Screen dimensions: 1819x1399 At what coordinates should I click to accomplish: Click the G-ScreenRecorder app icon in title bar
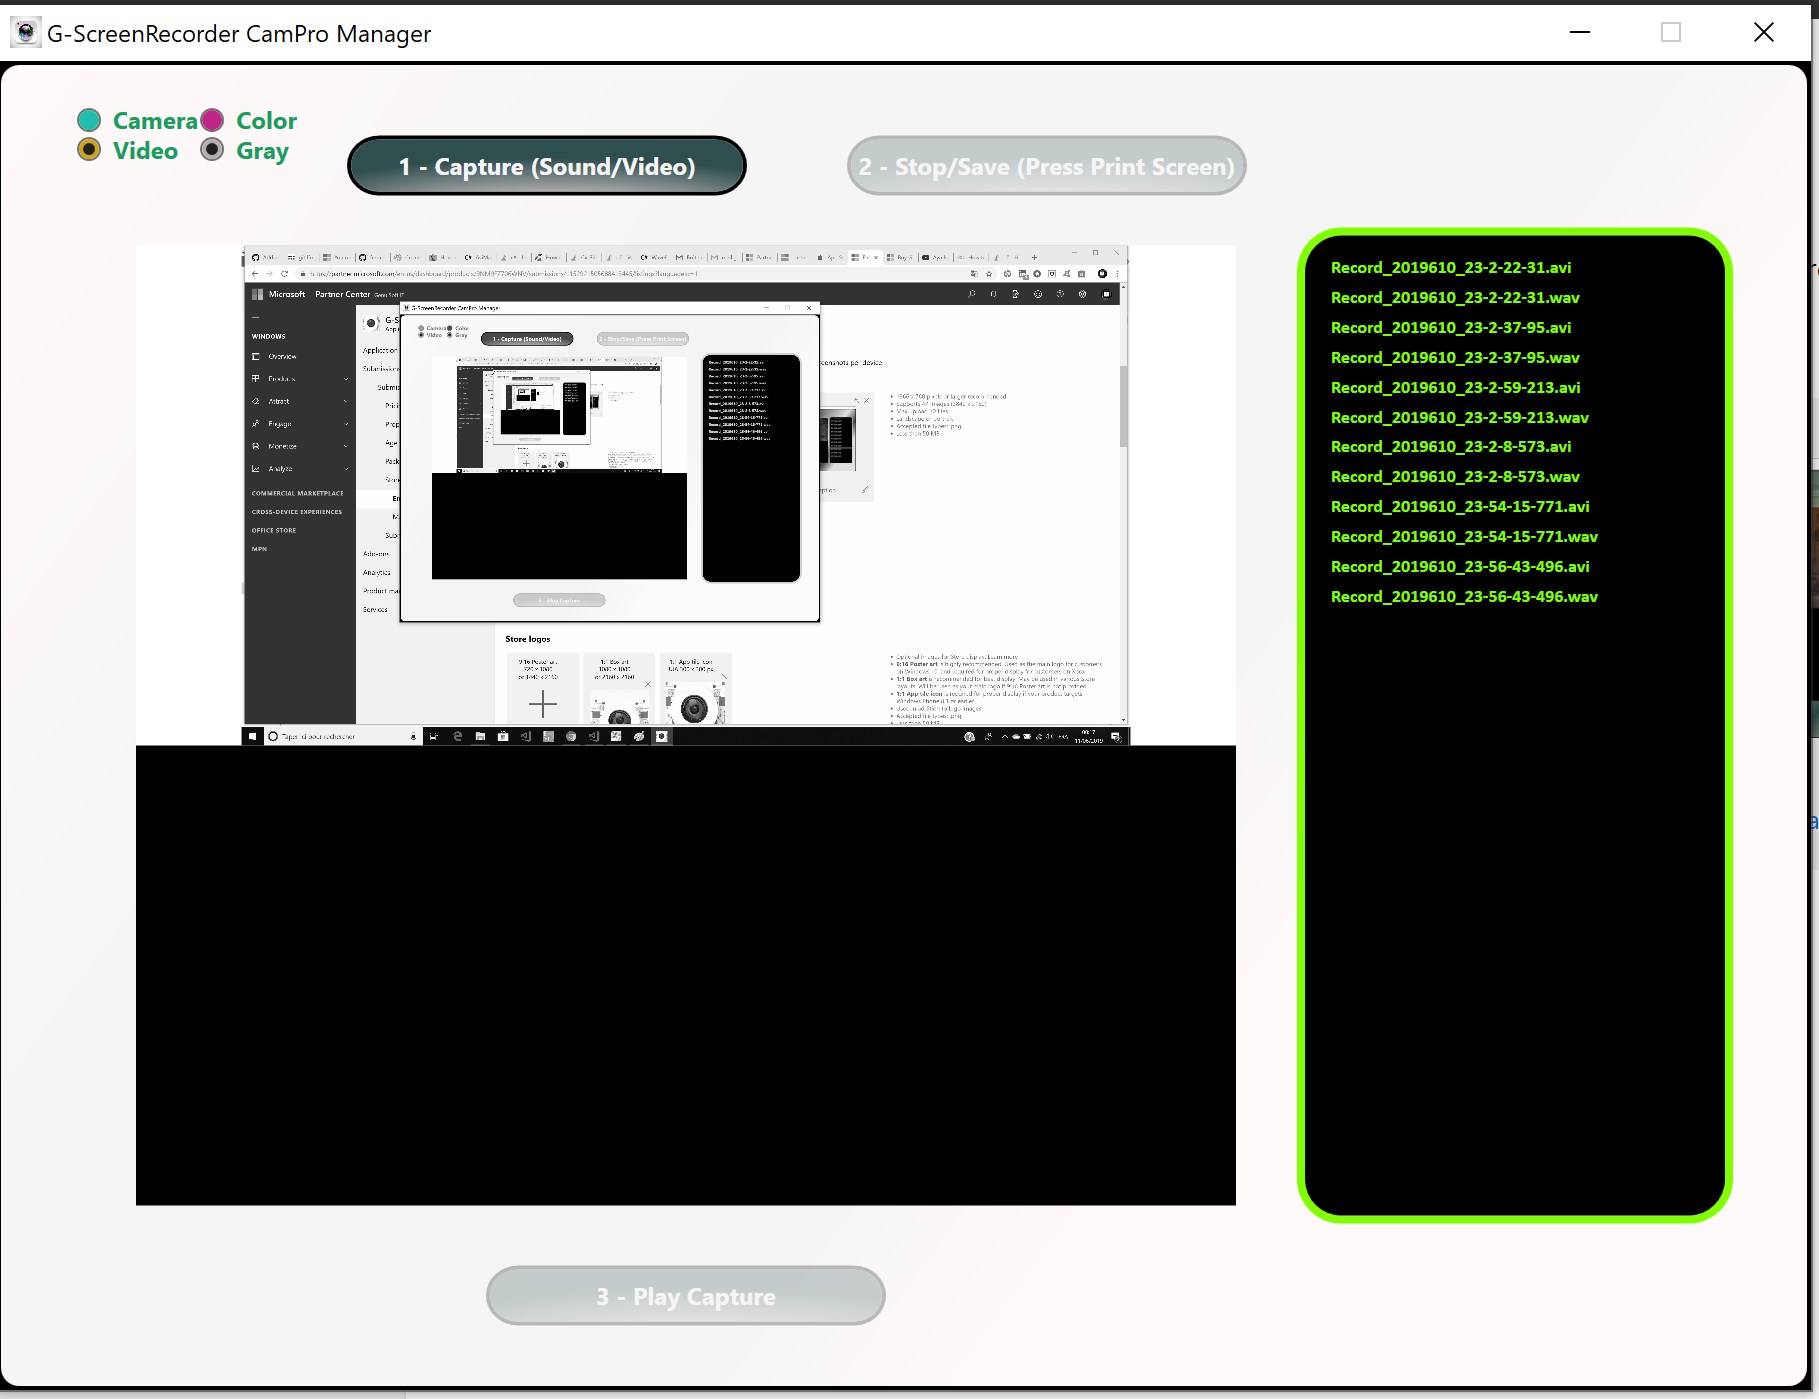26,32
